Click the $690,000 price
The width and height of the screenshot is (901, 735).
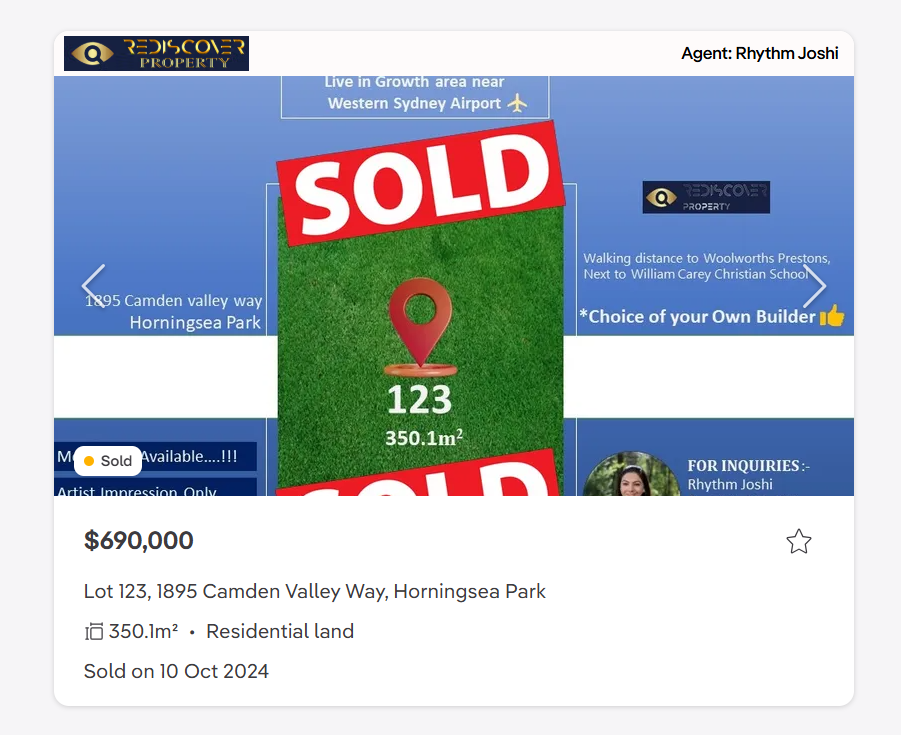point(138,541)
